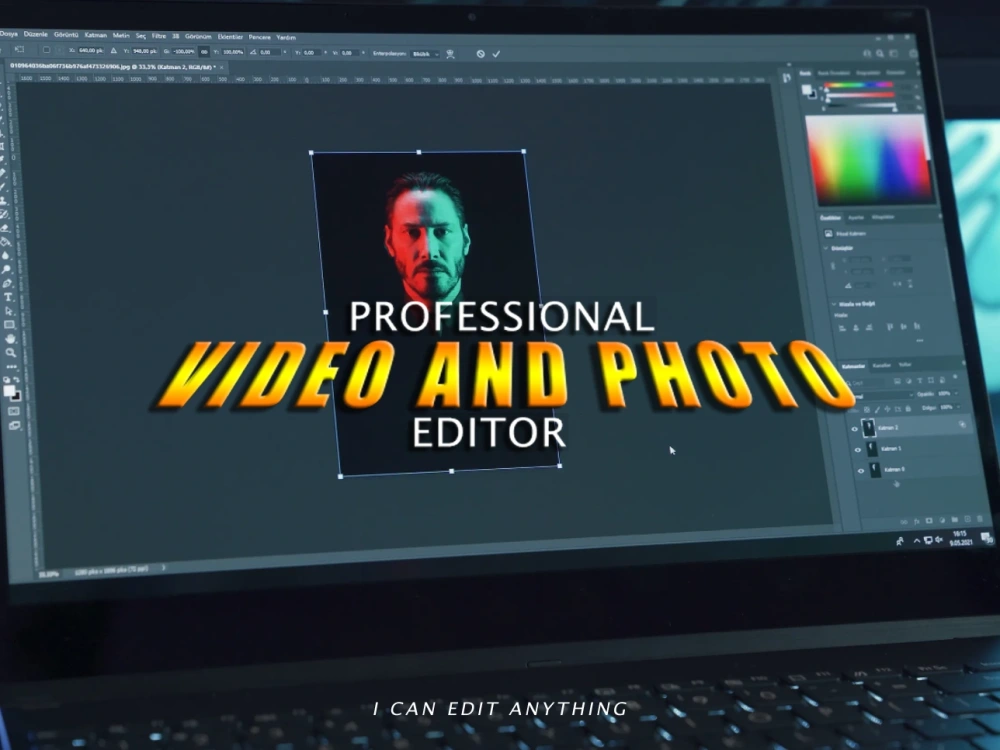Toggle the relative positioning triangle in options bar
This screenshot has width=1000, height=750.
coord(114,50)
